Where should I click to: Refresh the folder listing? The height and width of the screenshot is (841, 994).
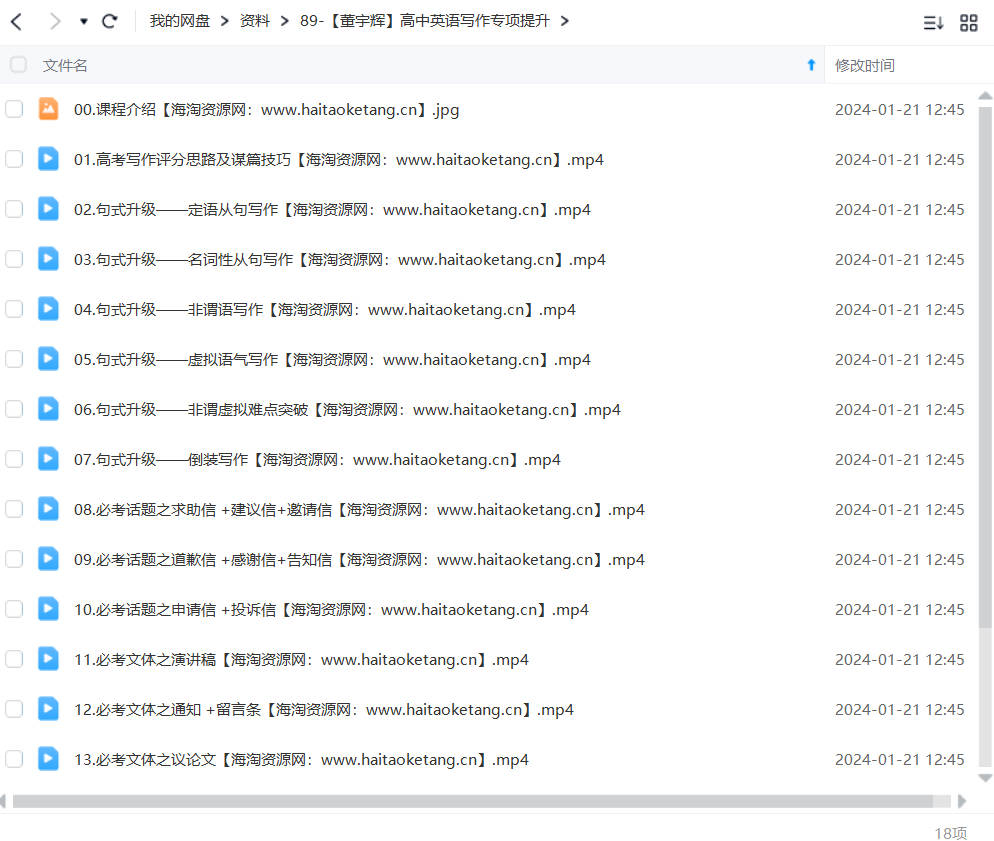coord(110,22)
